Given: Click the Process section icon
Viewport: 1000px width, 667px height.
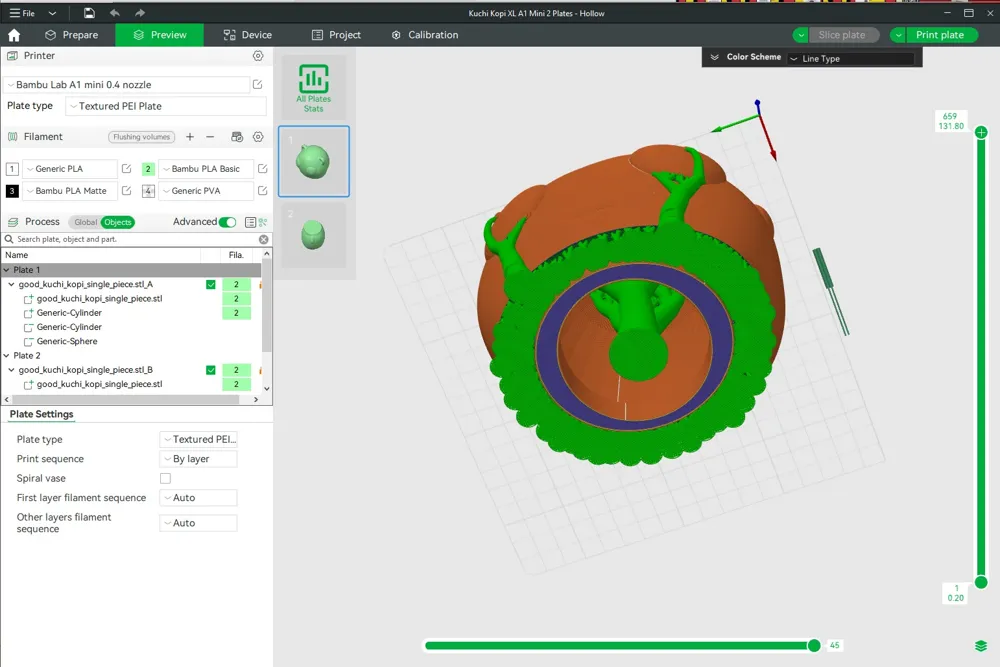Looking at the screenshot, I should point(12,222).
